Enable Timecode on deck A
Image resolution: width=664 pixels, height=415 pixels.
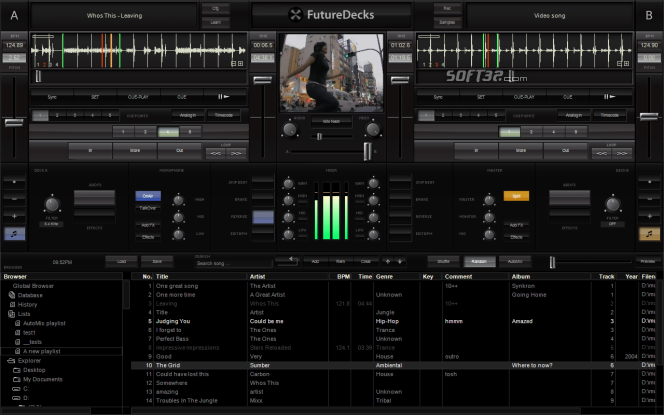[224, 115]
